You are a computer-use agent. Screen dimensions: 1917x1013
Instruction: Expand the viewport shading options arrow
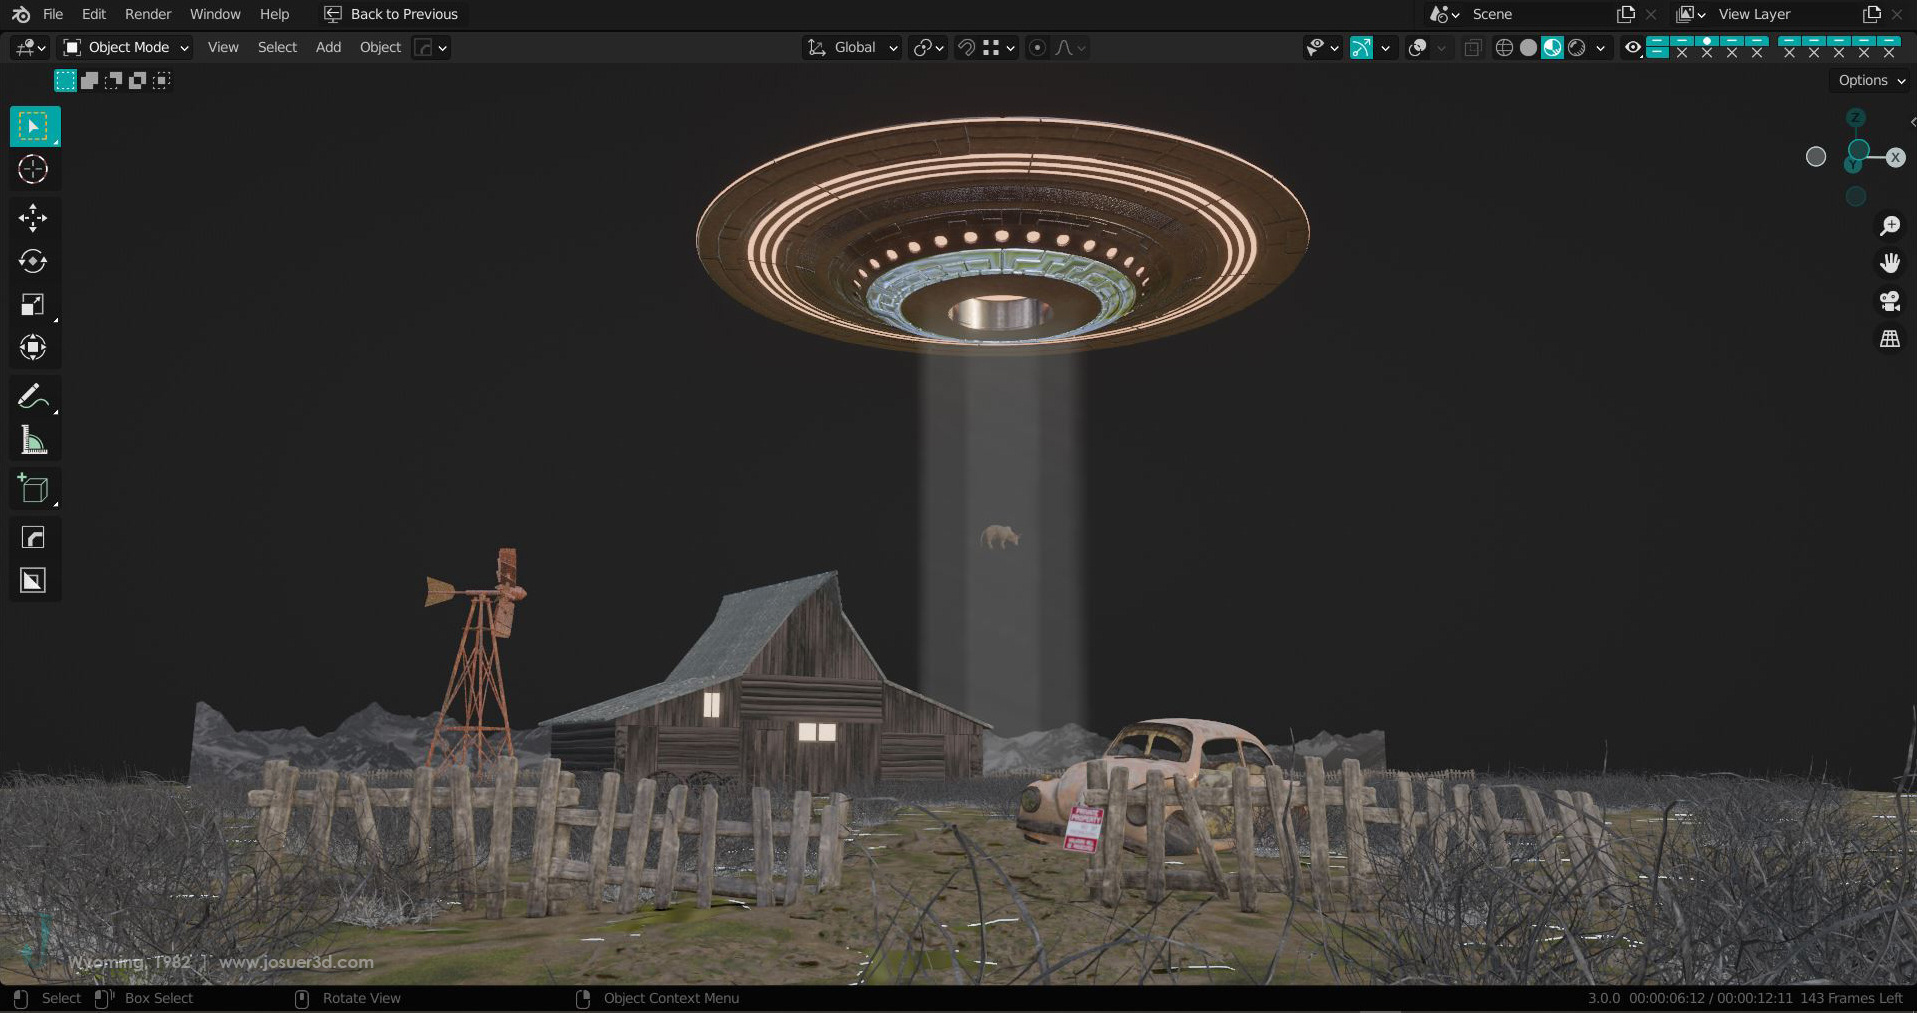pos(1600,47)
